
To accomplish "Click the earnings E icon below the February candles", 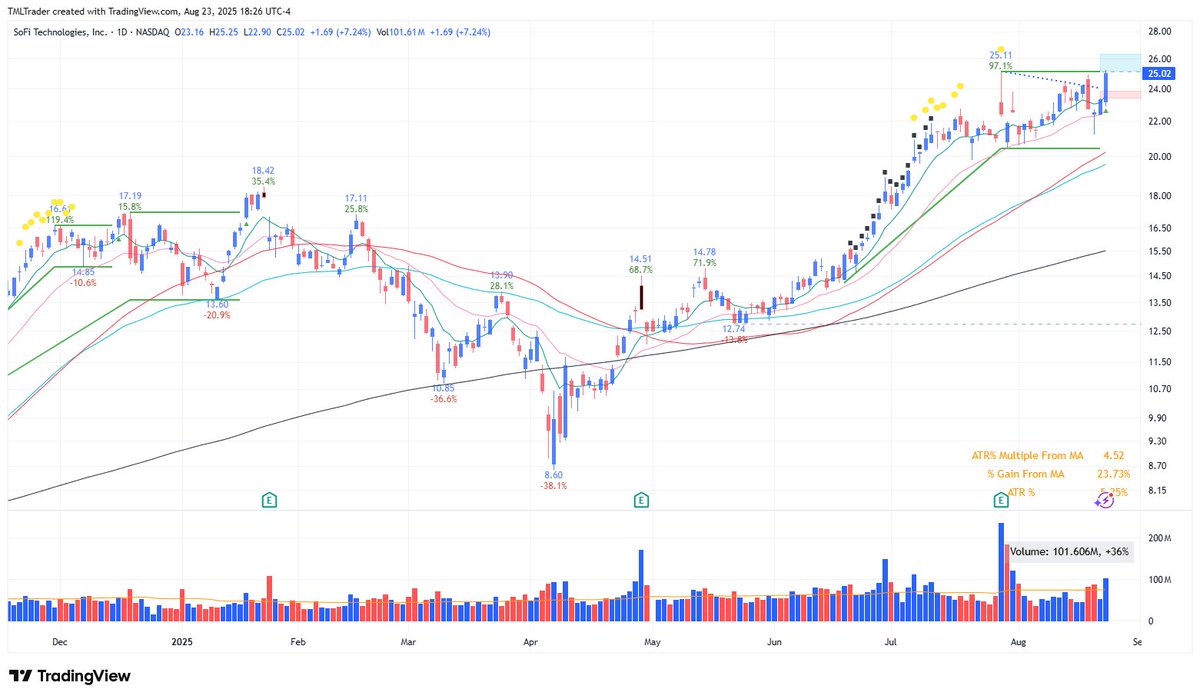I will click(268, 498).
